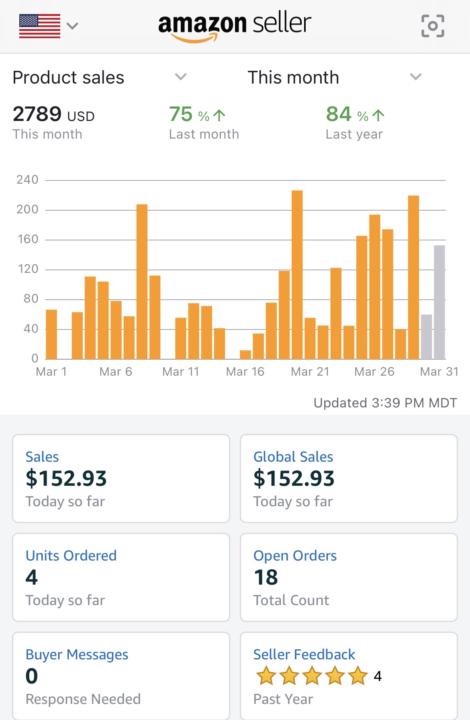Open the Seller Feedback card
Image resolution: width=470 pixels, height=720 pixels.
coord(349,676)
